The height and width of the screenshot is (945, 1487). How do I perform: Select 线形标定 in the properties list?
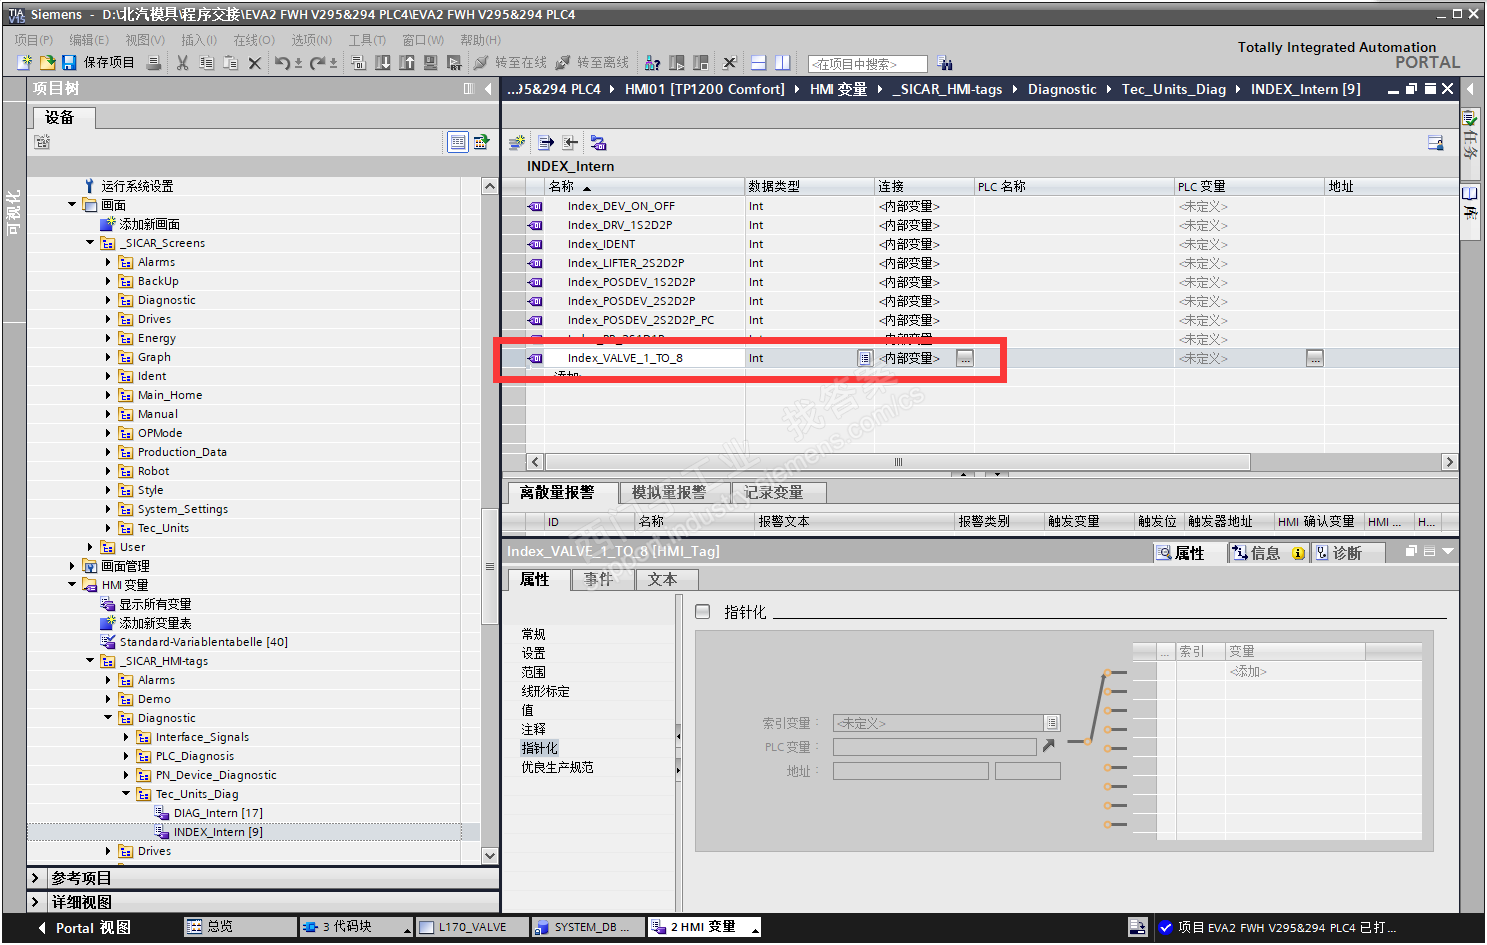coord(546,691)
